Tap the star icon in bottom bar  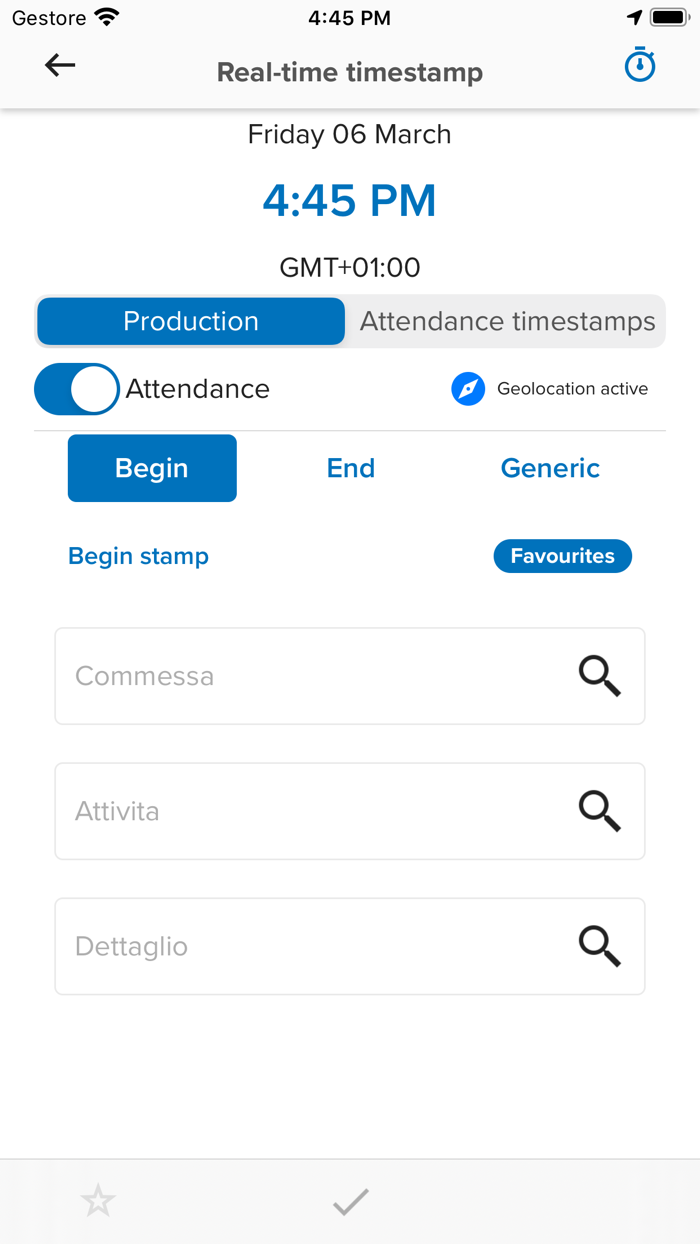[97, 1200]
